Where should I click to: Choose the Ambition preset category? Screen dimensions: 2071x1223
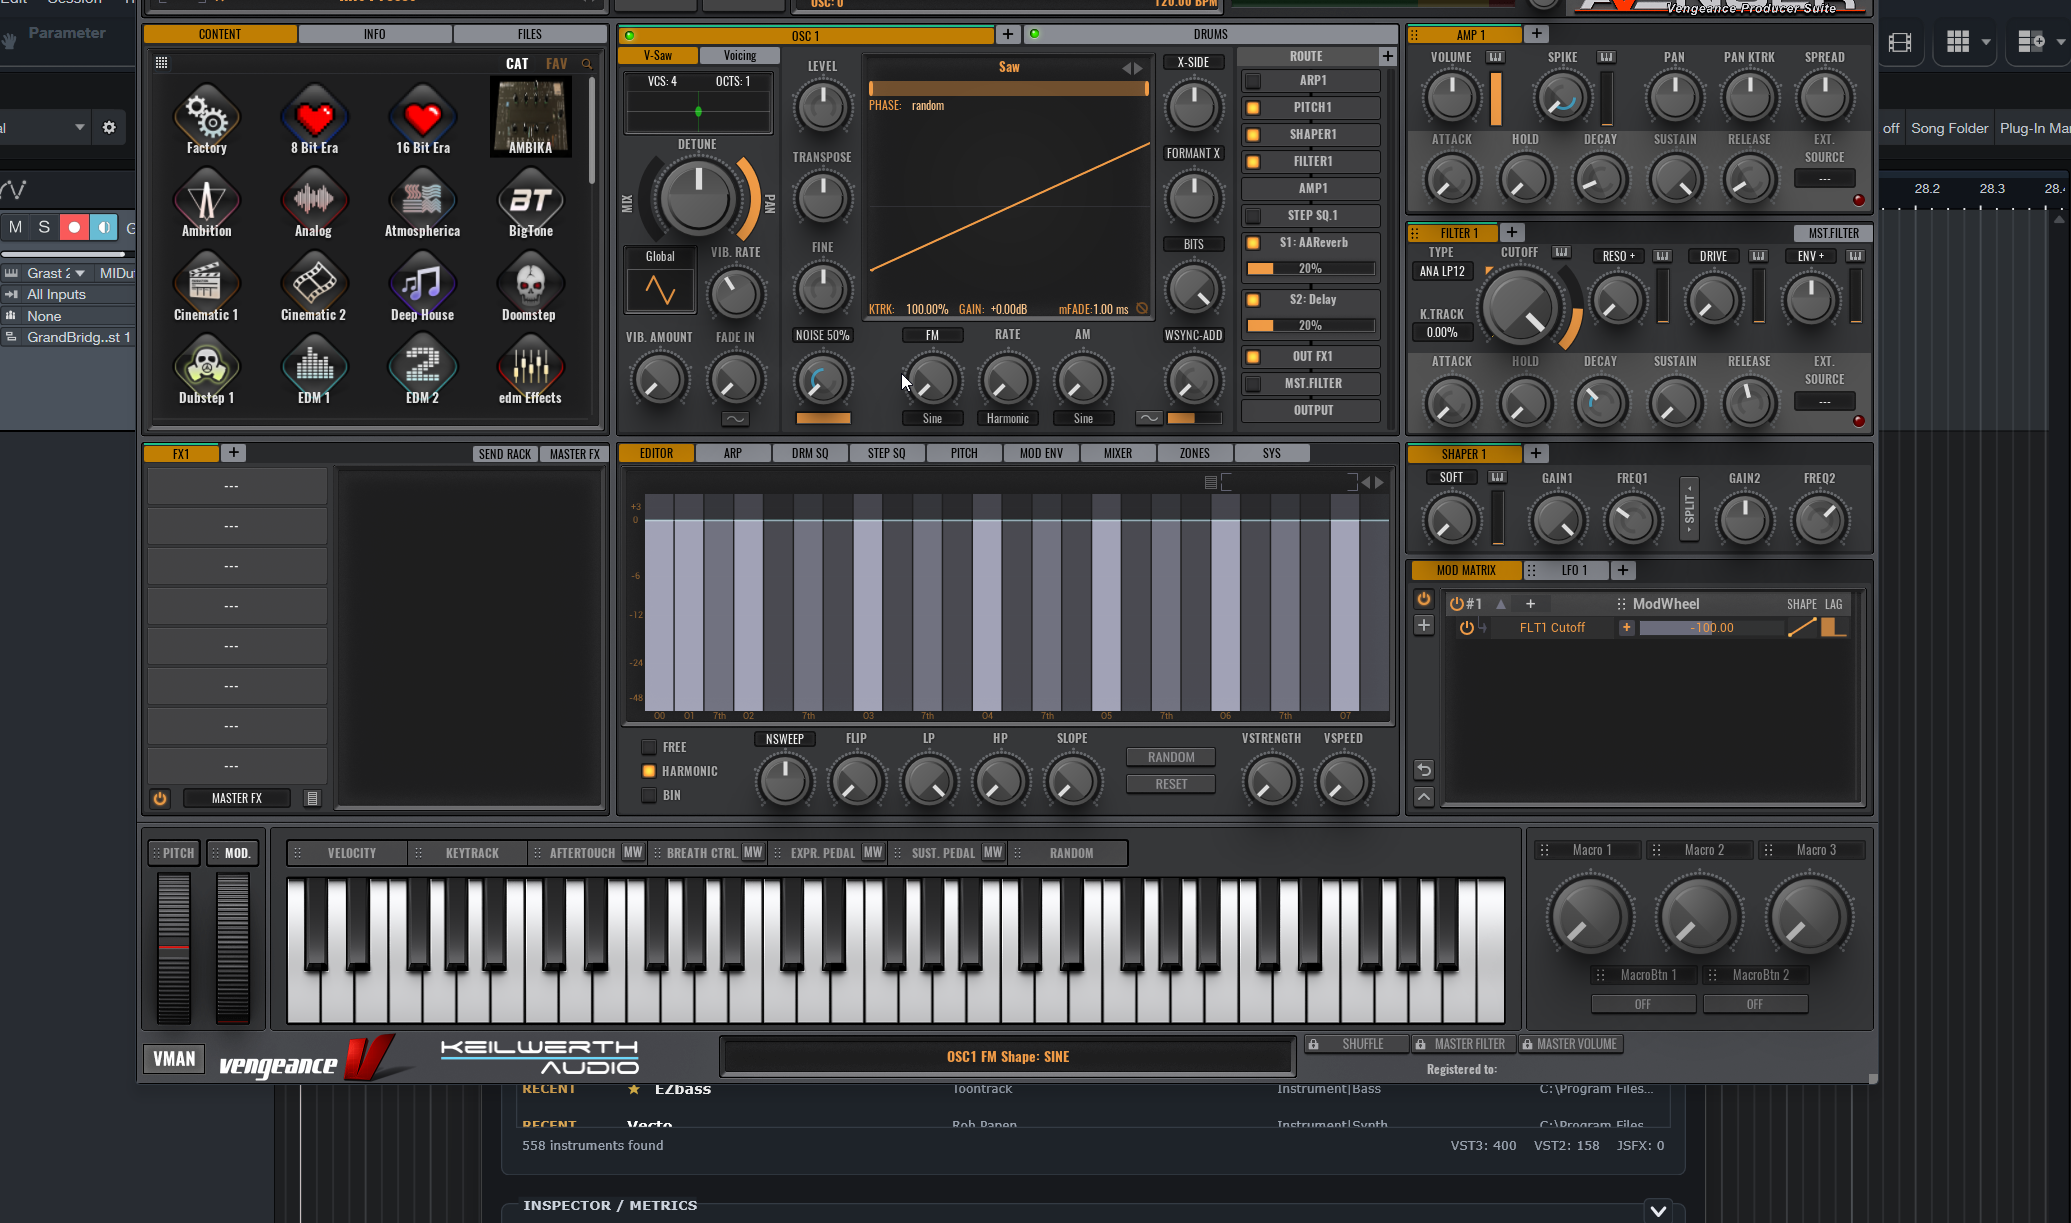(x=207, y=203)
